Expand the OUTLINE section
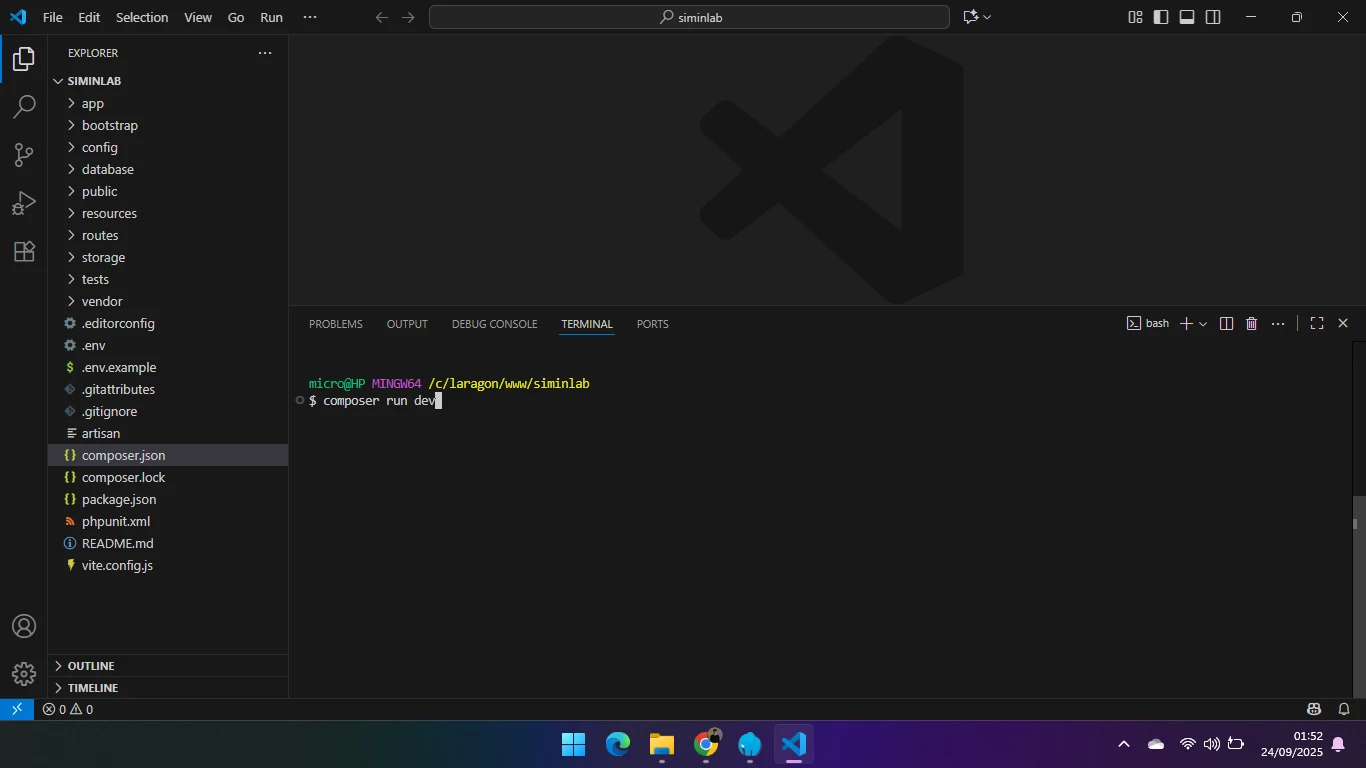Image resolution: width=1366 pixels, height=768 pixels. [90, 666]
